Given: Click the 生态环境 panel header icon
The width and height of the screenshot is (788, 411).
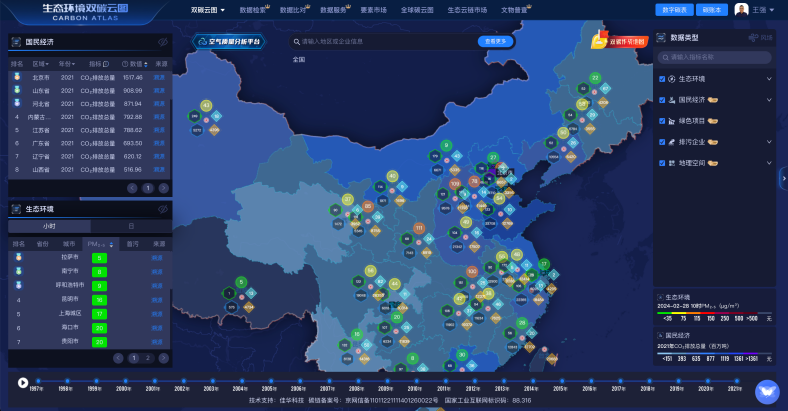Looking at the screenshot, I should [x=16, y=209].
